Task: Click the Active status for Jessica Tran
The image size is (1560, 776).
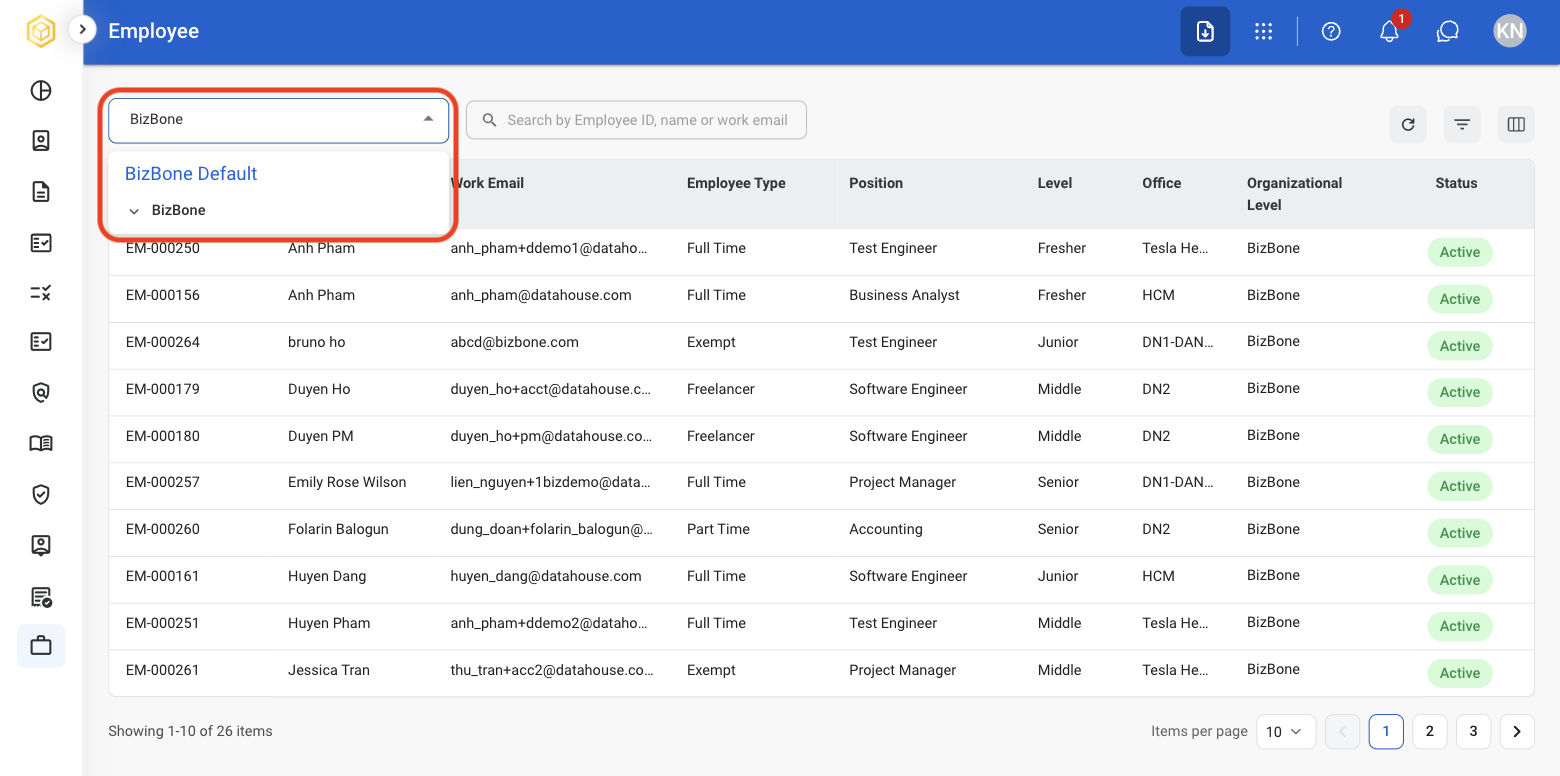Action: click(1460, 673)
